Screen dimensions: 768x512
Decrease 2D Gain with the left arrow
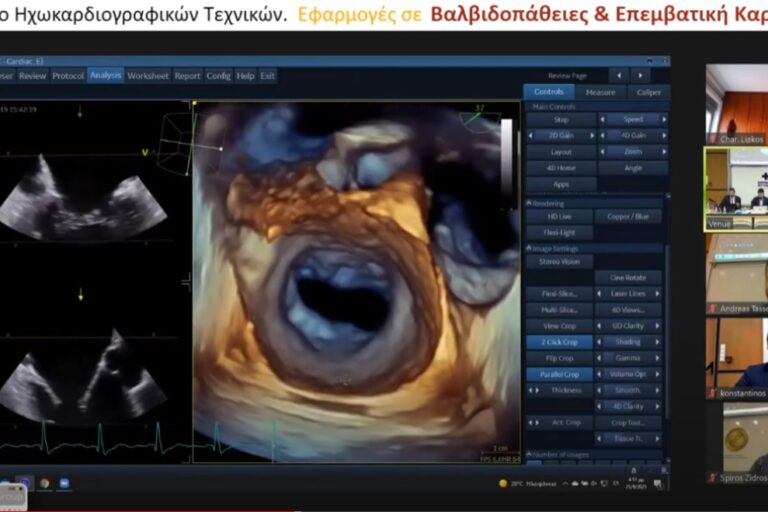pyautogui.click(x=529, y=135)
